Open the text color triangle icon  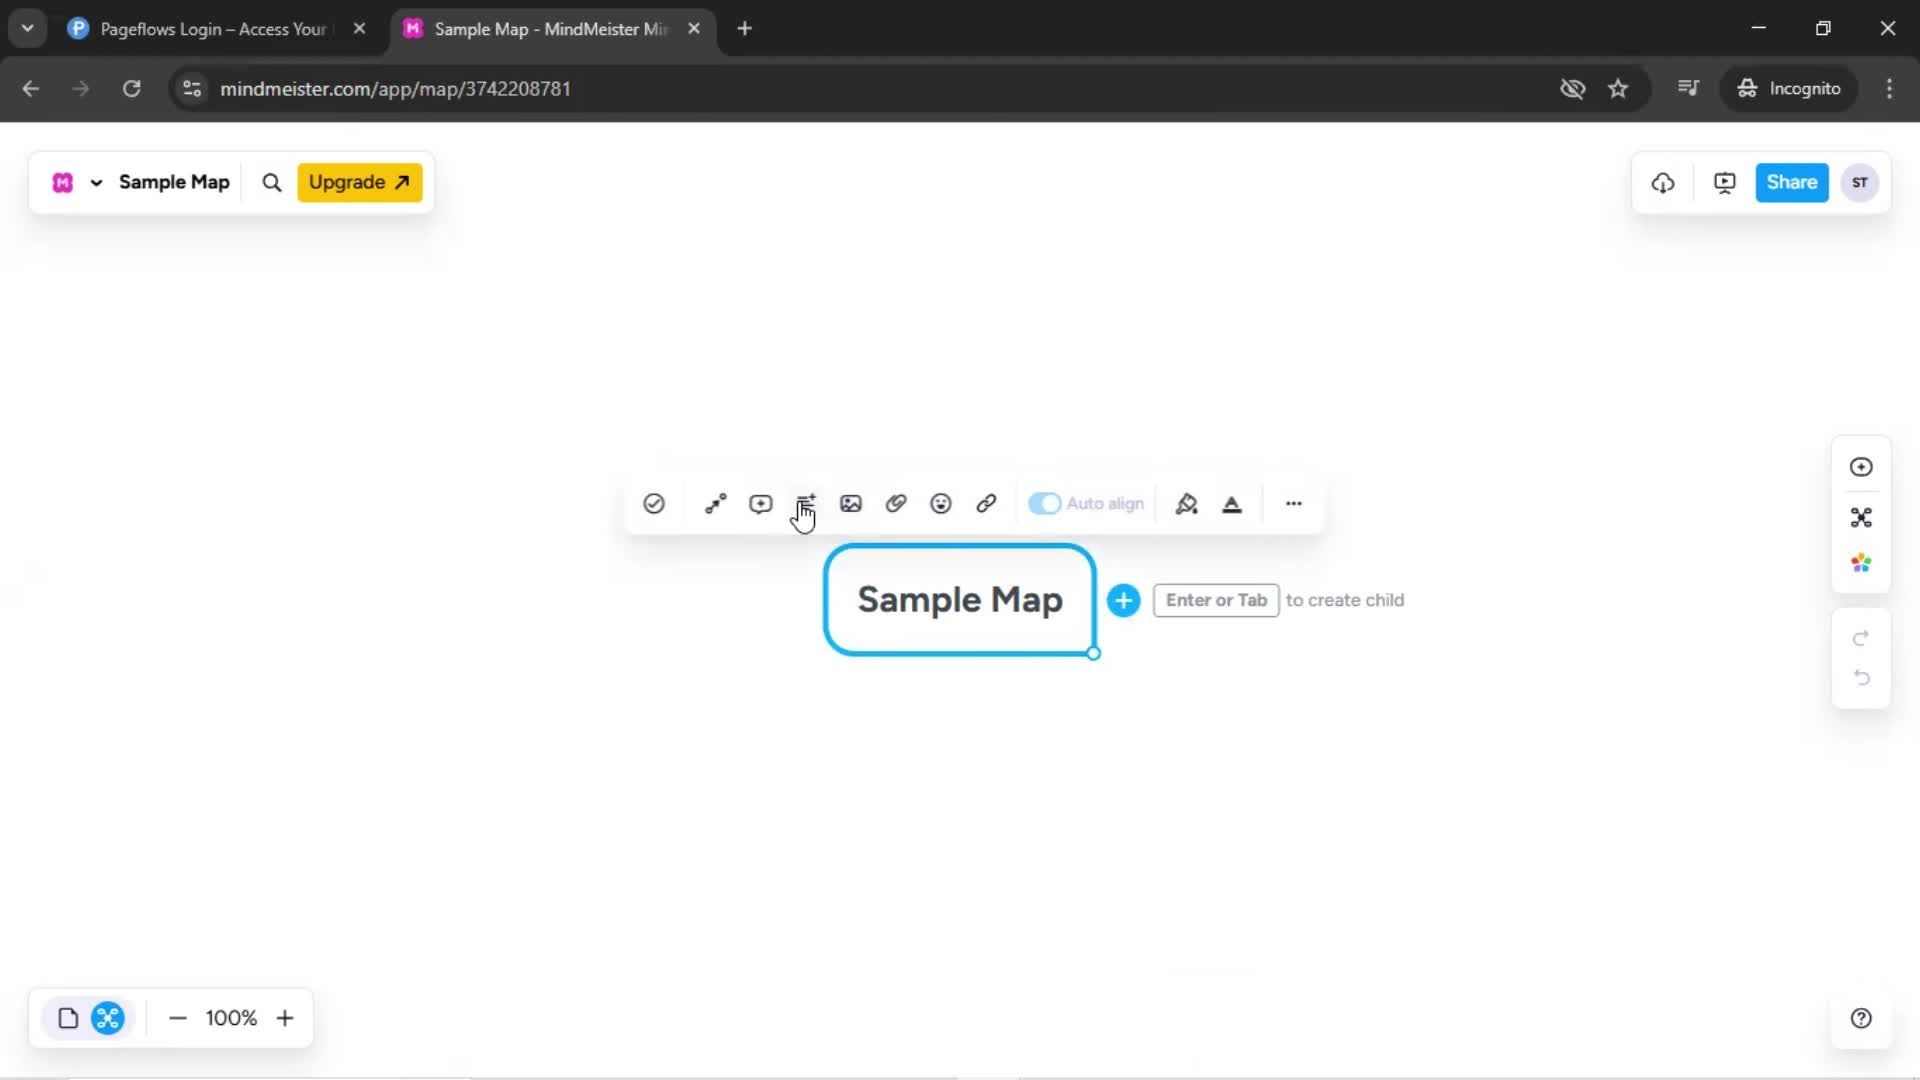(x=1232, y=504)
